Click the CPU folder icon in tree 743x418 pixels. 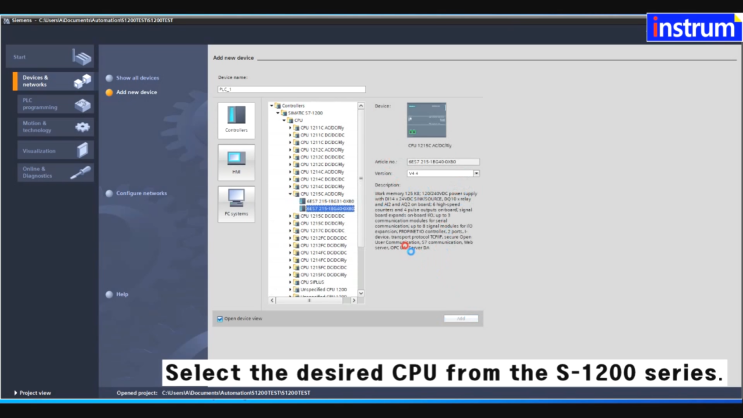[x=290, y=120]
